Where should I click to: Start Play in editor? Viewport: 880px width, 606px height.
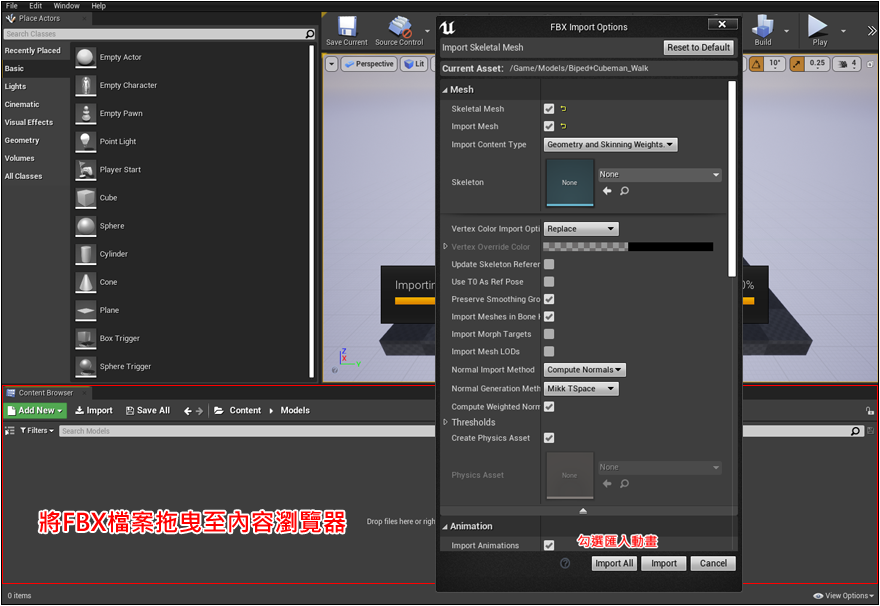pos(818,26)
